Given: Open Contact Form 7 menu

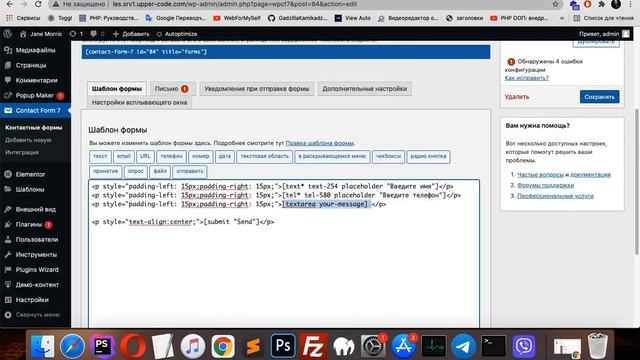Looking at the screenshot, I should click(x=35, y=111).
